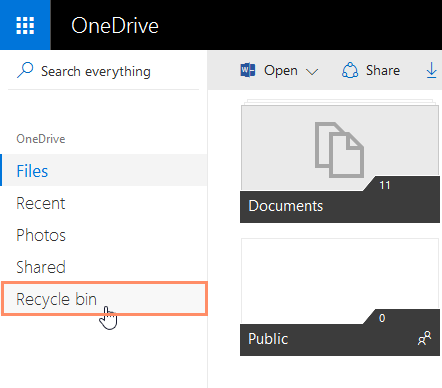Click the pages icon in the Documents tile
Screen dimensions: 442x388
pyautogui.click(x=339, y=150)
